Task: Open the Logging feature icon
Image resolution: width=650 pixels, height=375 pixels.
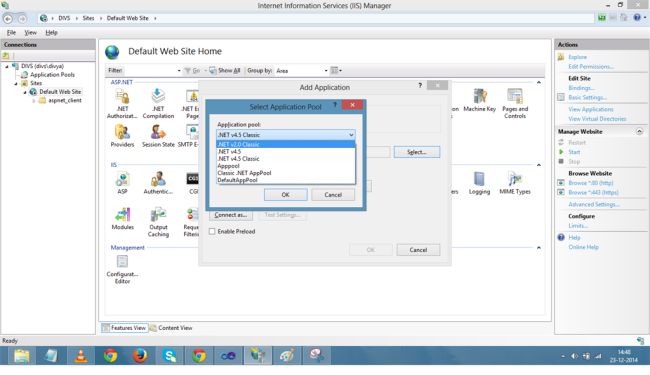Action: click(479, 183)
